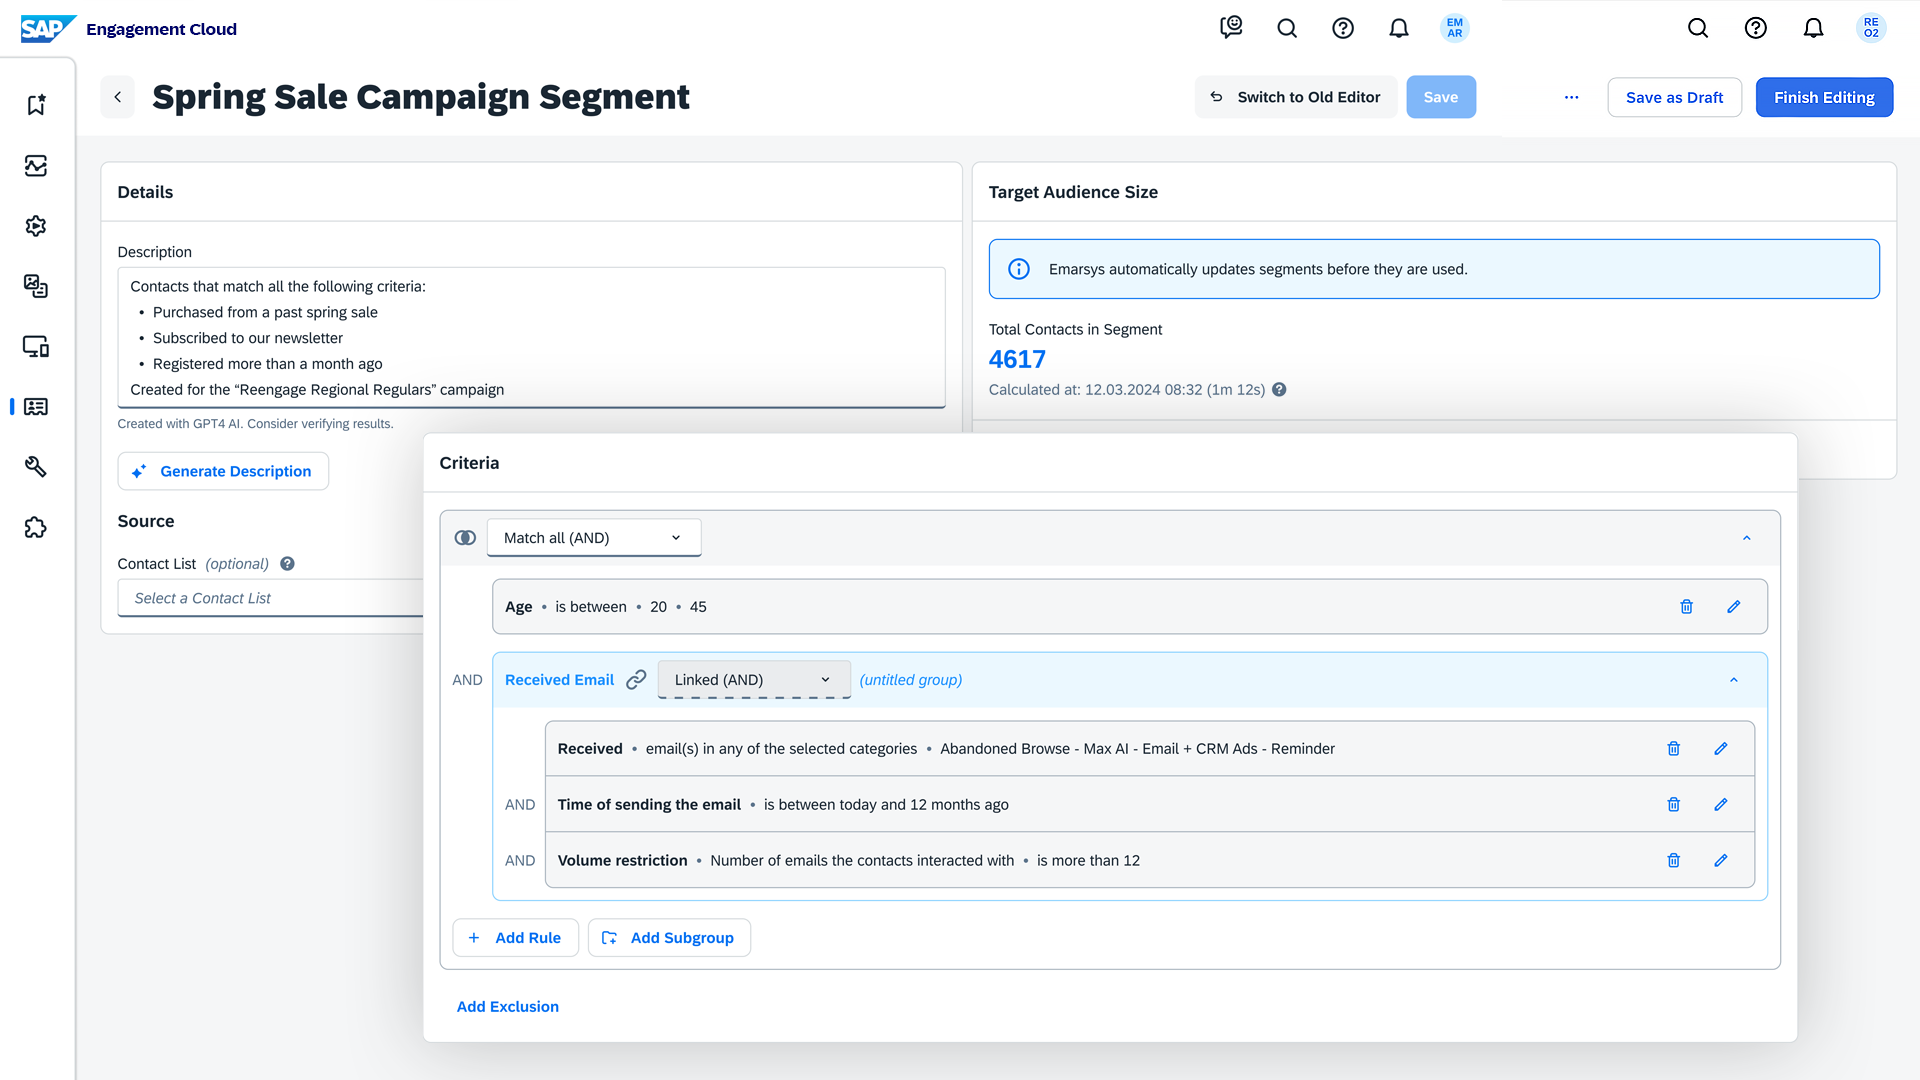Open the feedback chat smiley icon
The width and height of the screenshot is (1920, 1080).
pyautogui.click(x=1231, y=28)
